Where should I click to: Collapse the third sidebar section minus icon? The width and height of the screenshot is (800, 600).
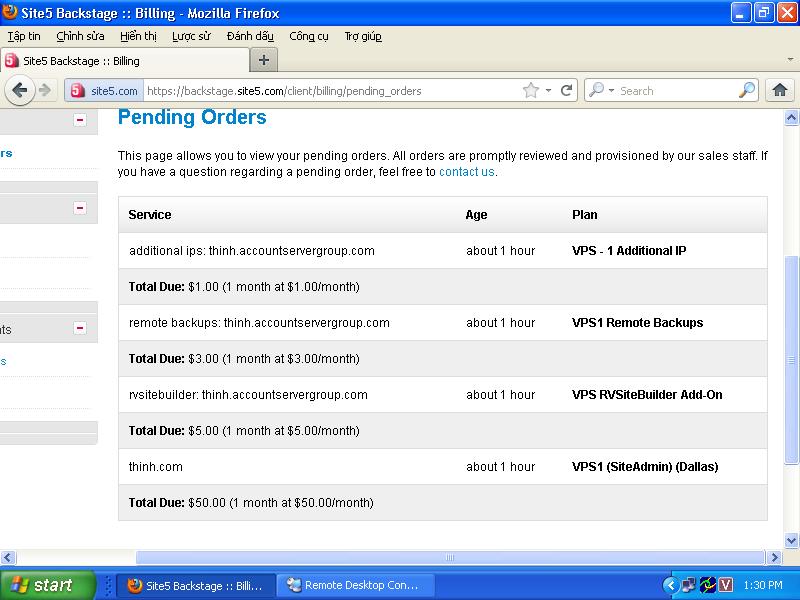pyautogui.click(x=80, y=328)
